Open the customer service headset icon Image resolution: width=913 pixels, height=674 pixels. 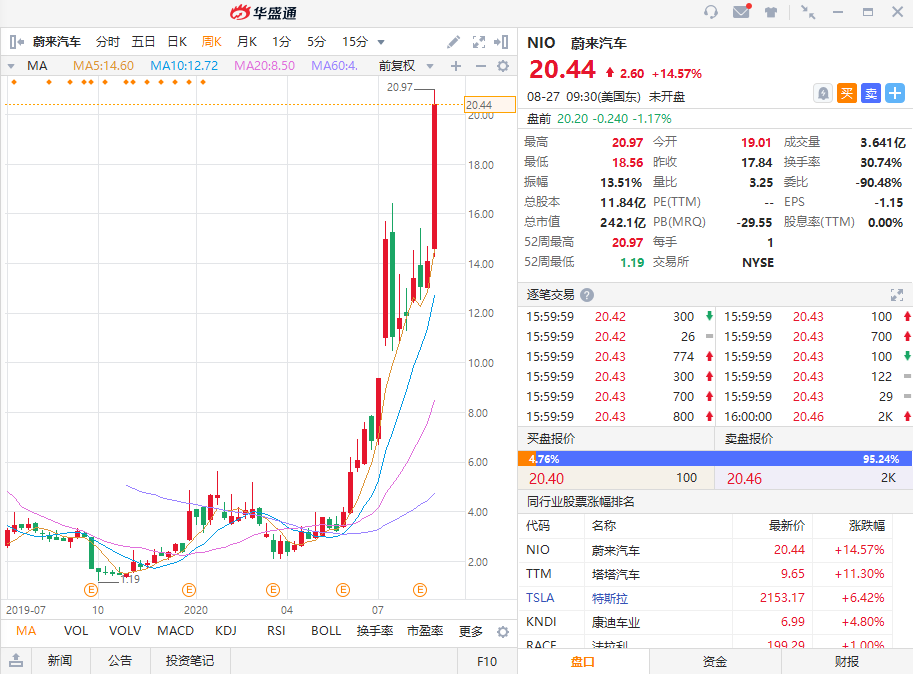point(710,12)
